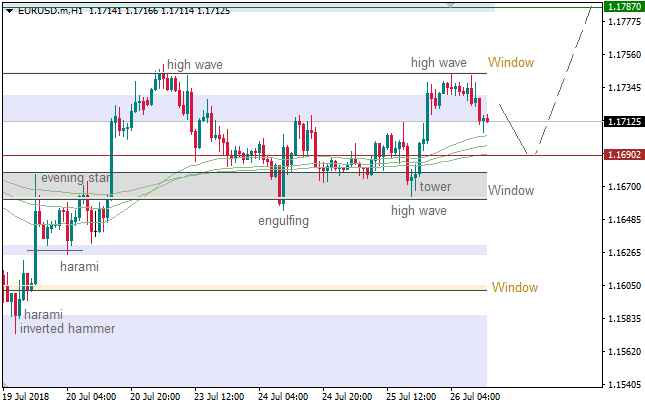Screen dimensions: 645x408
Task: Select the green 1.17870 price tag
Action: (624, 6)
